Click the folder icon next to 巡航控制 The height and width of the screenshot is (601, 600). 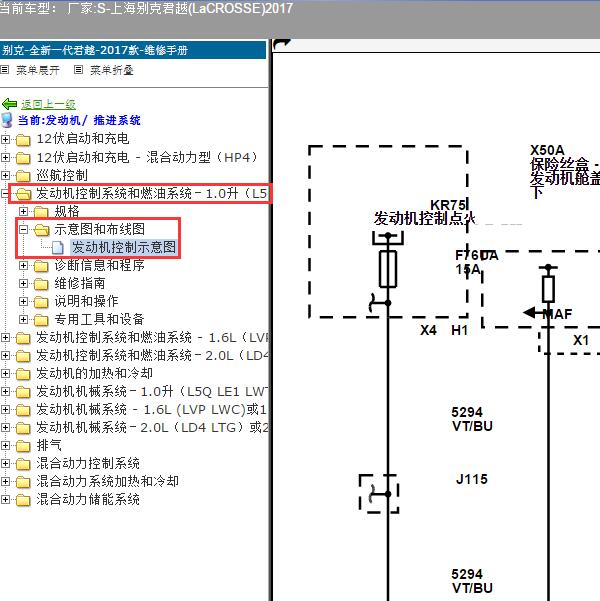tap(23, 176)
